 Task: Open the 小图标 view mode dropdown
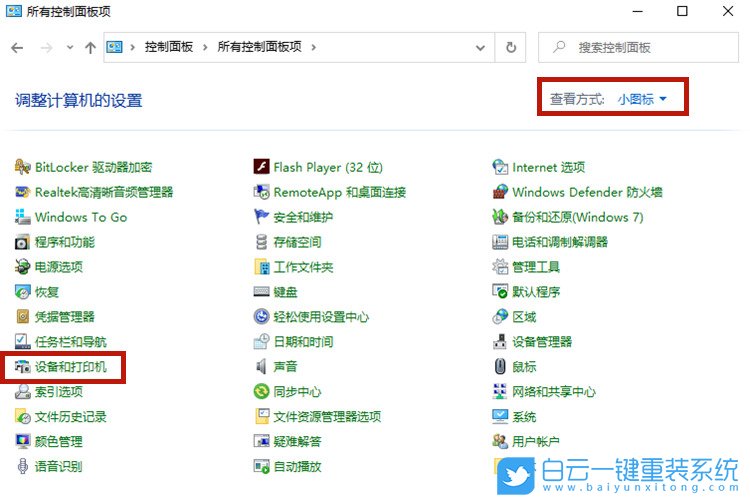642,99
